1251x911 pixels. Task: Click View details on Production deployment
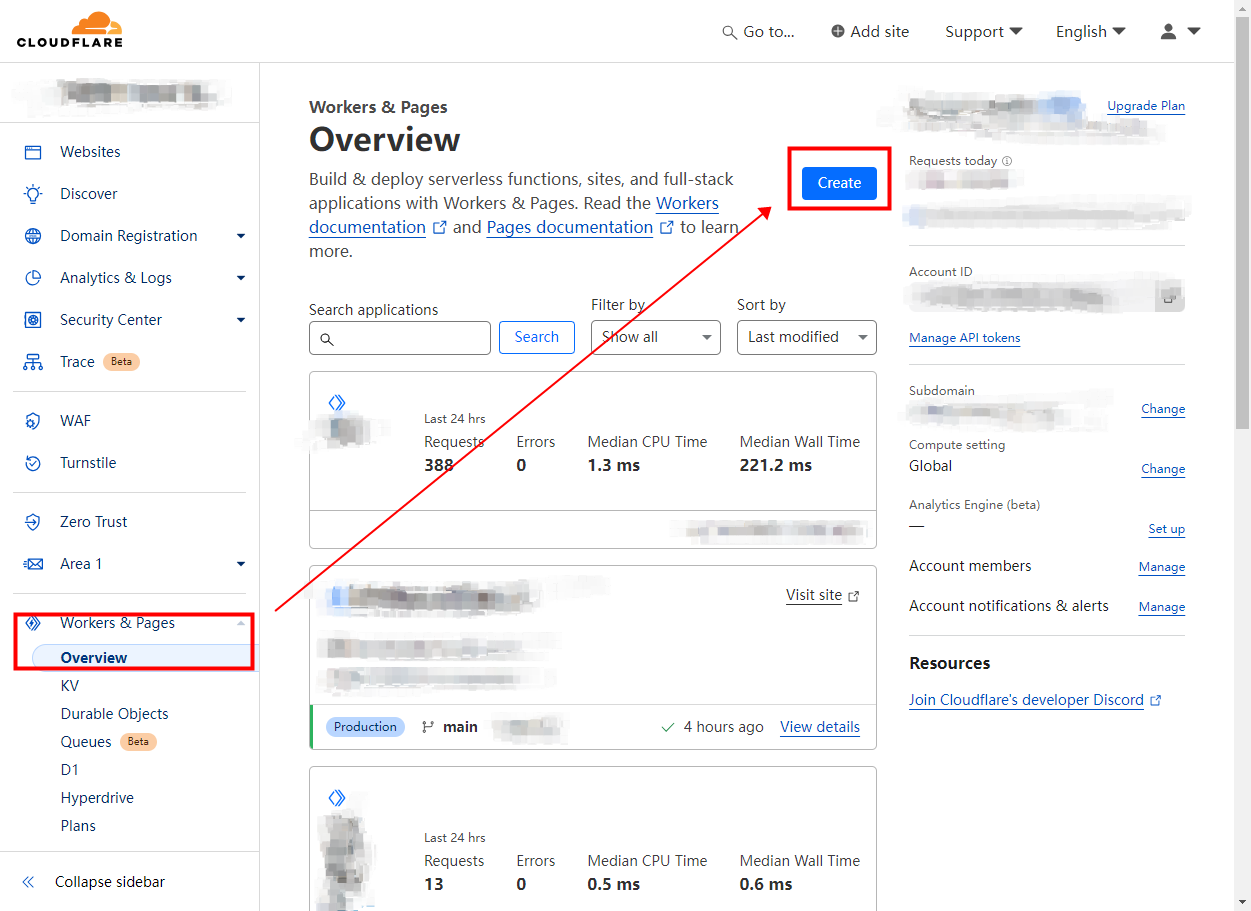(x=820, y=727)
